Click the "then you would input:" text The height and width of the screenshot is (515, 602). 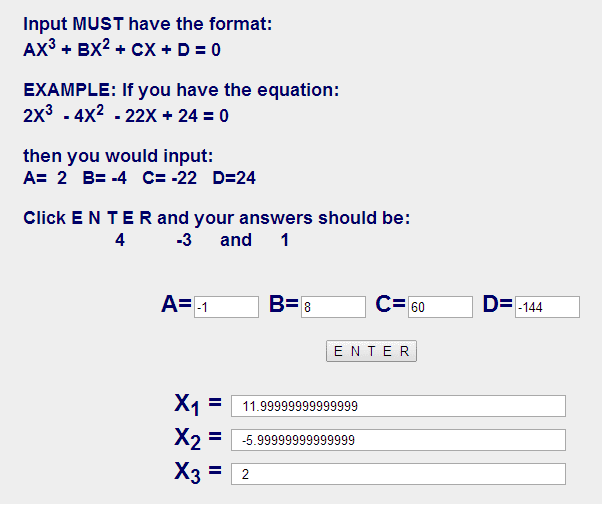(118, 157)
